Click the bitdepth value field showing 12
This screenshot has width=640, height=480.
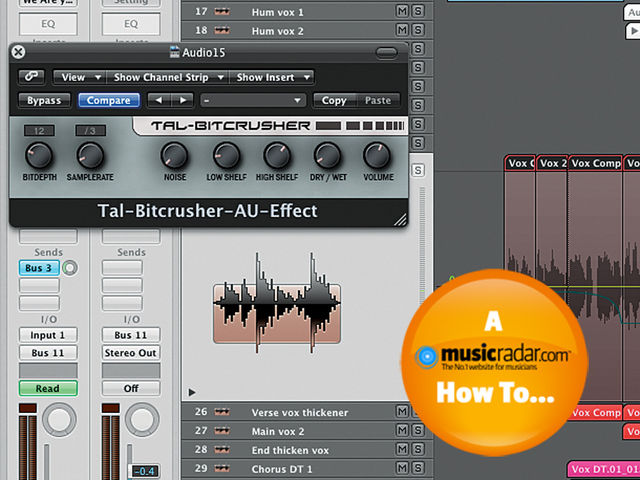pos(39,131)
